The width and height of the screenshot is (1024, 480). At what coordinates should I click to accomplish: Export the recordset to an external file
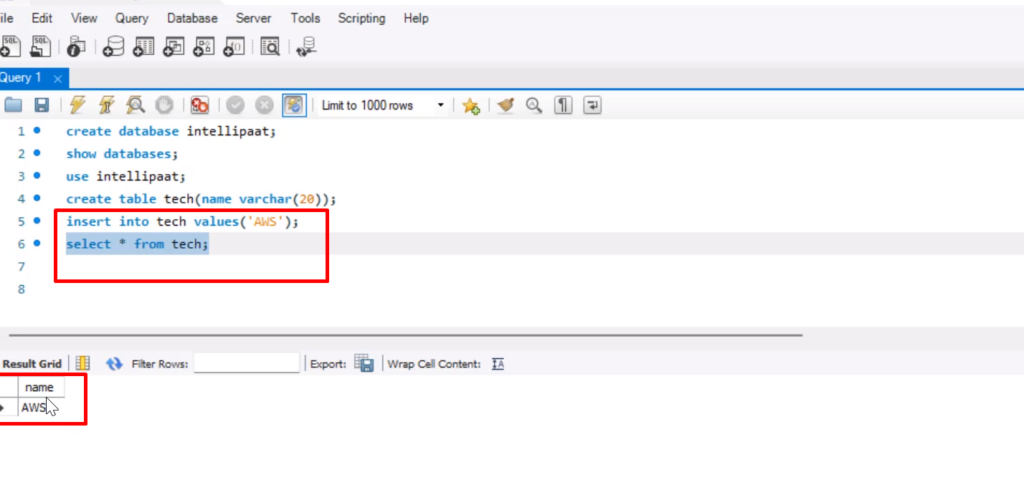pyautogui.click(x=364, y=364)
